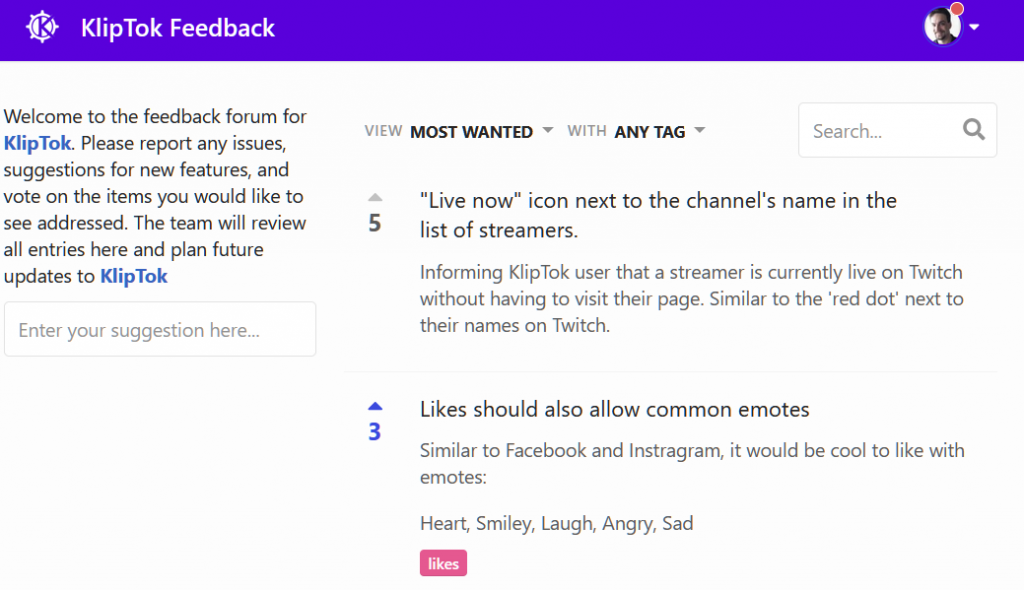Click the search magnifier icon
Image resolution: width=1024 pixels, height=590 pixels.
coord(973,129)
